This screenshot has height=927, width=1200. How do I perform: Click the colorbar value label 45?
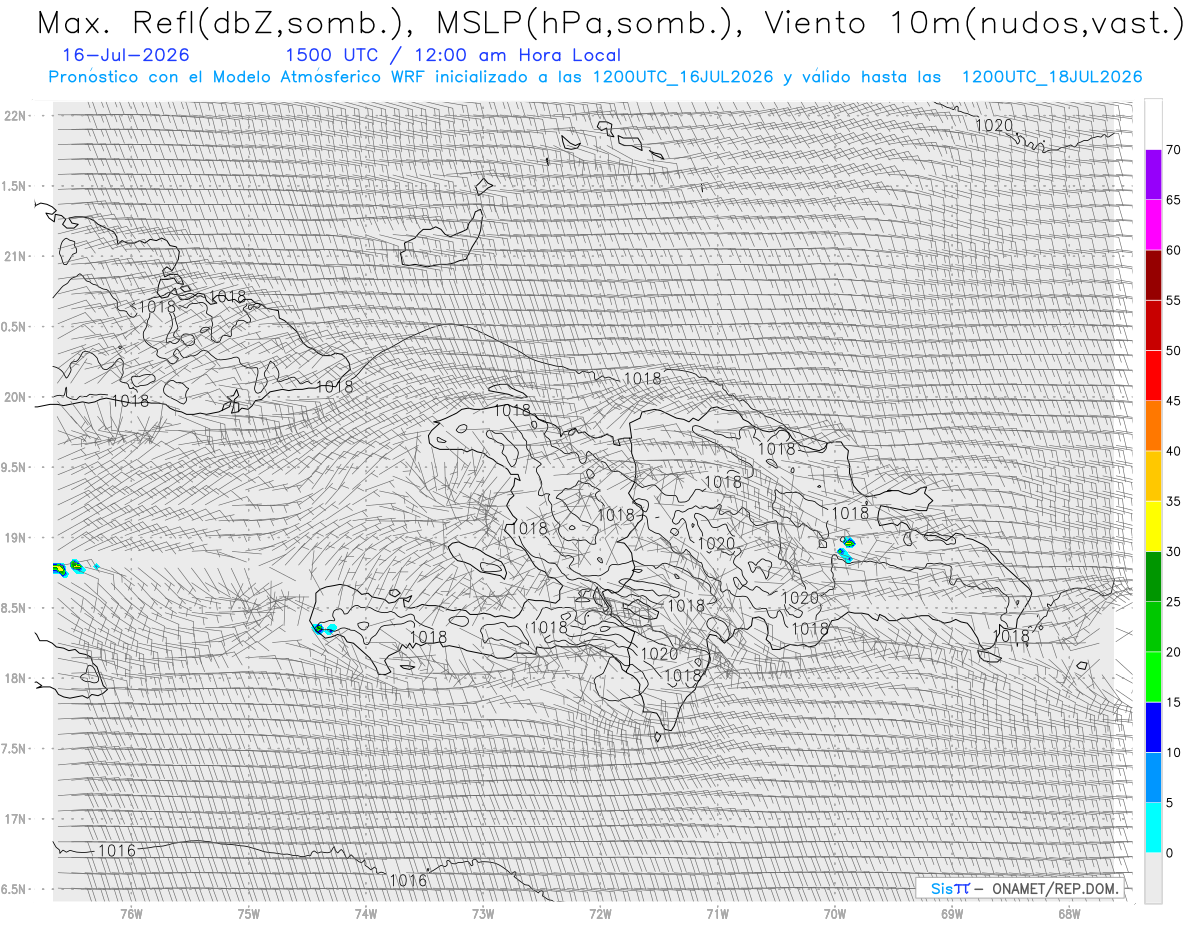(1173, 401)
